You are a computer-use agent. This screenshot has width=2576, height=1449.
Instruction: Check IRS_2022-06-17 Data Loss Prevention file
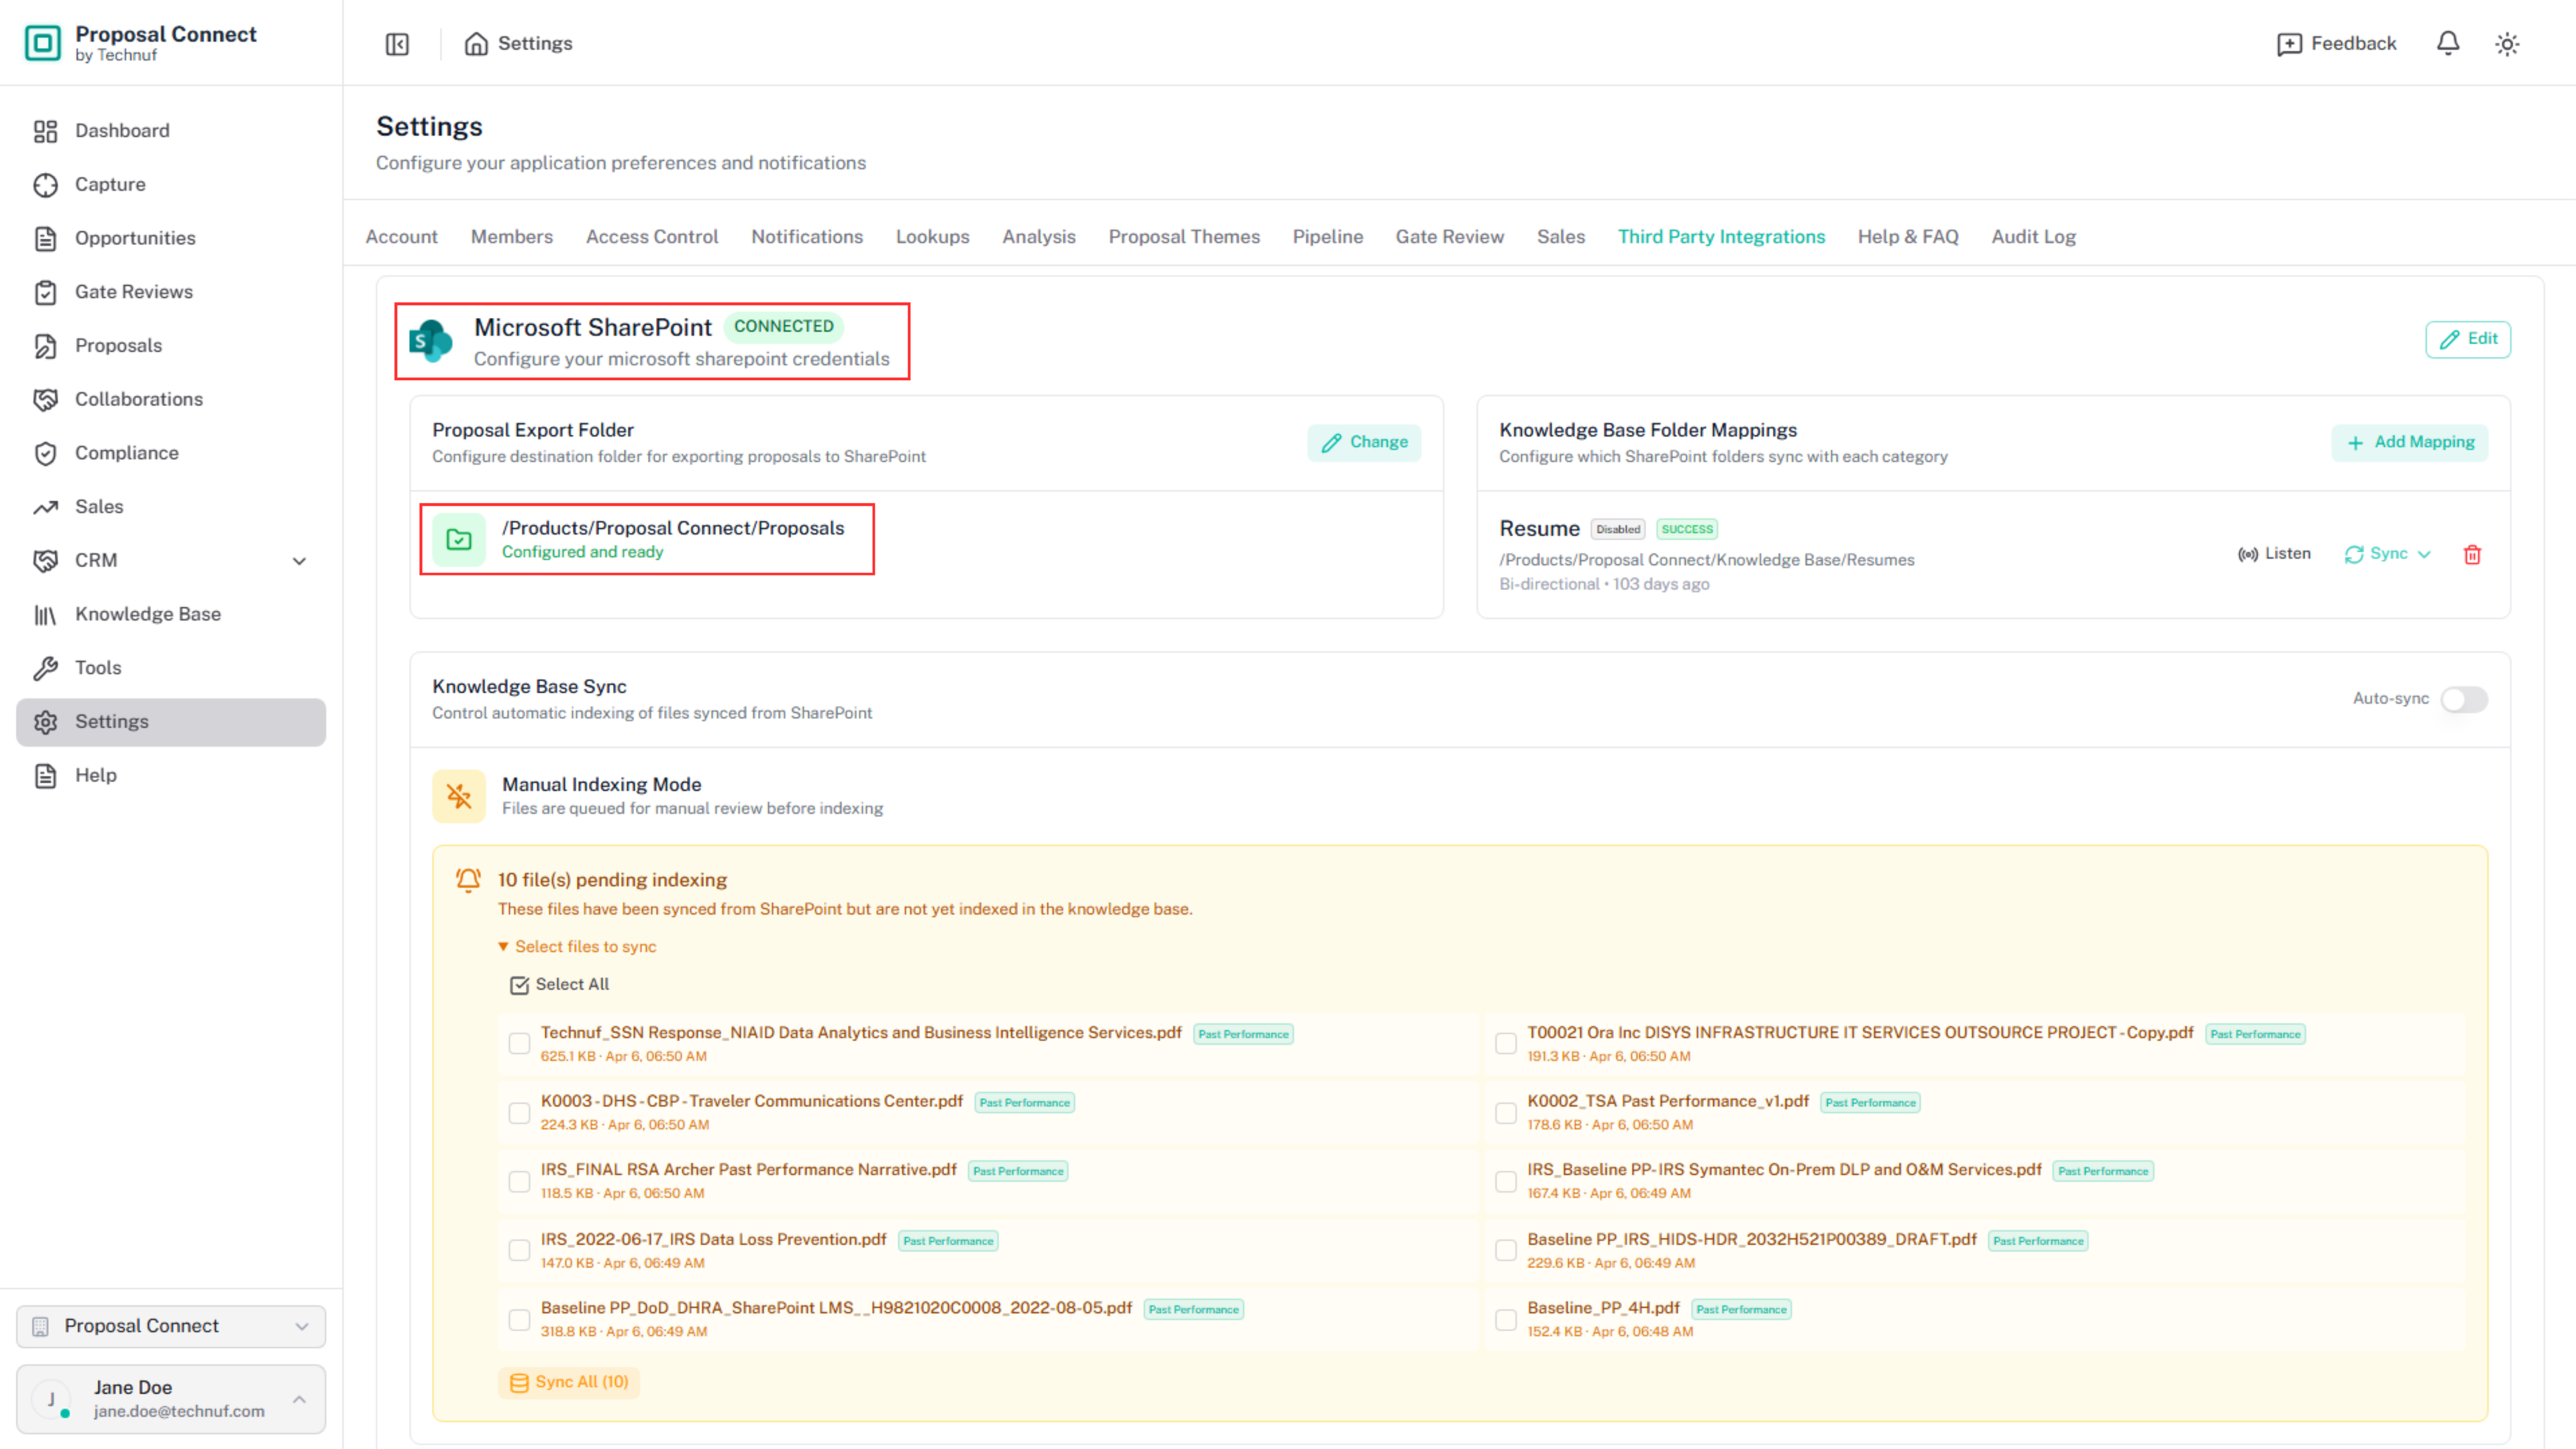[x=519, y=1251]
